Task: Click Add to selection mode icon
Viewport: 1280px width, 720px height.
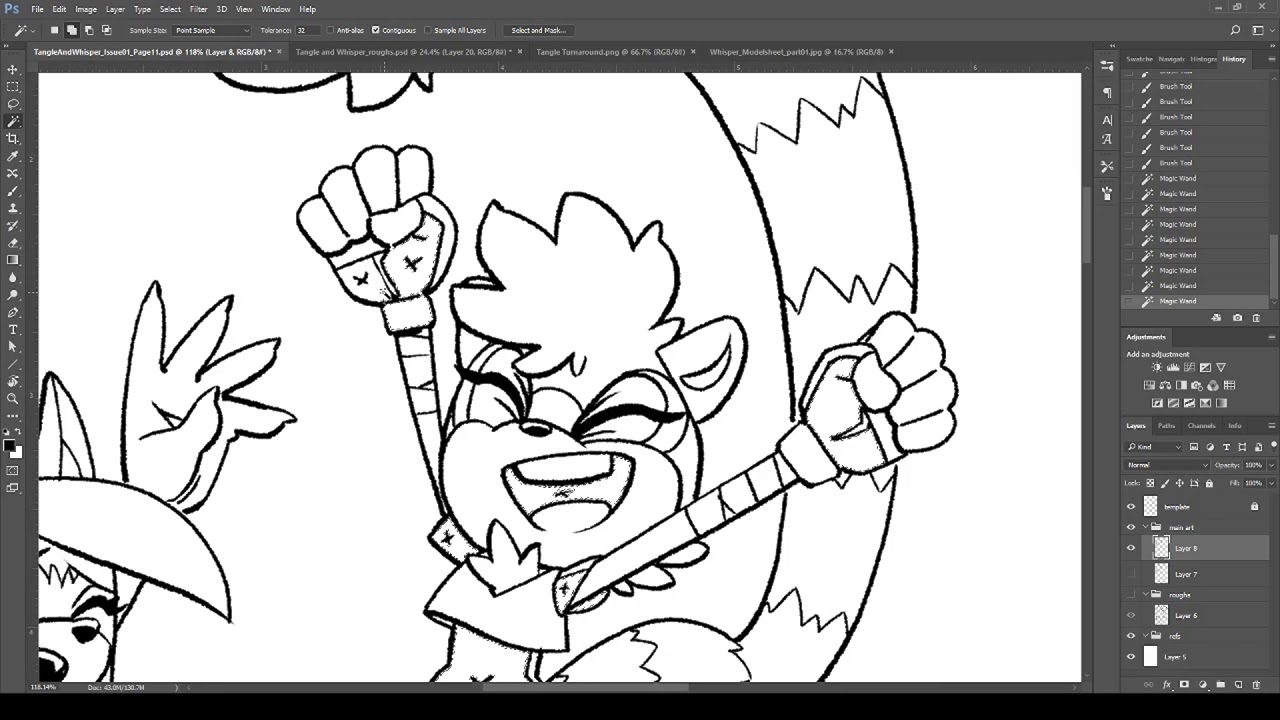Action: (72, 30)
